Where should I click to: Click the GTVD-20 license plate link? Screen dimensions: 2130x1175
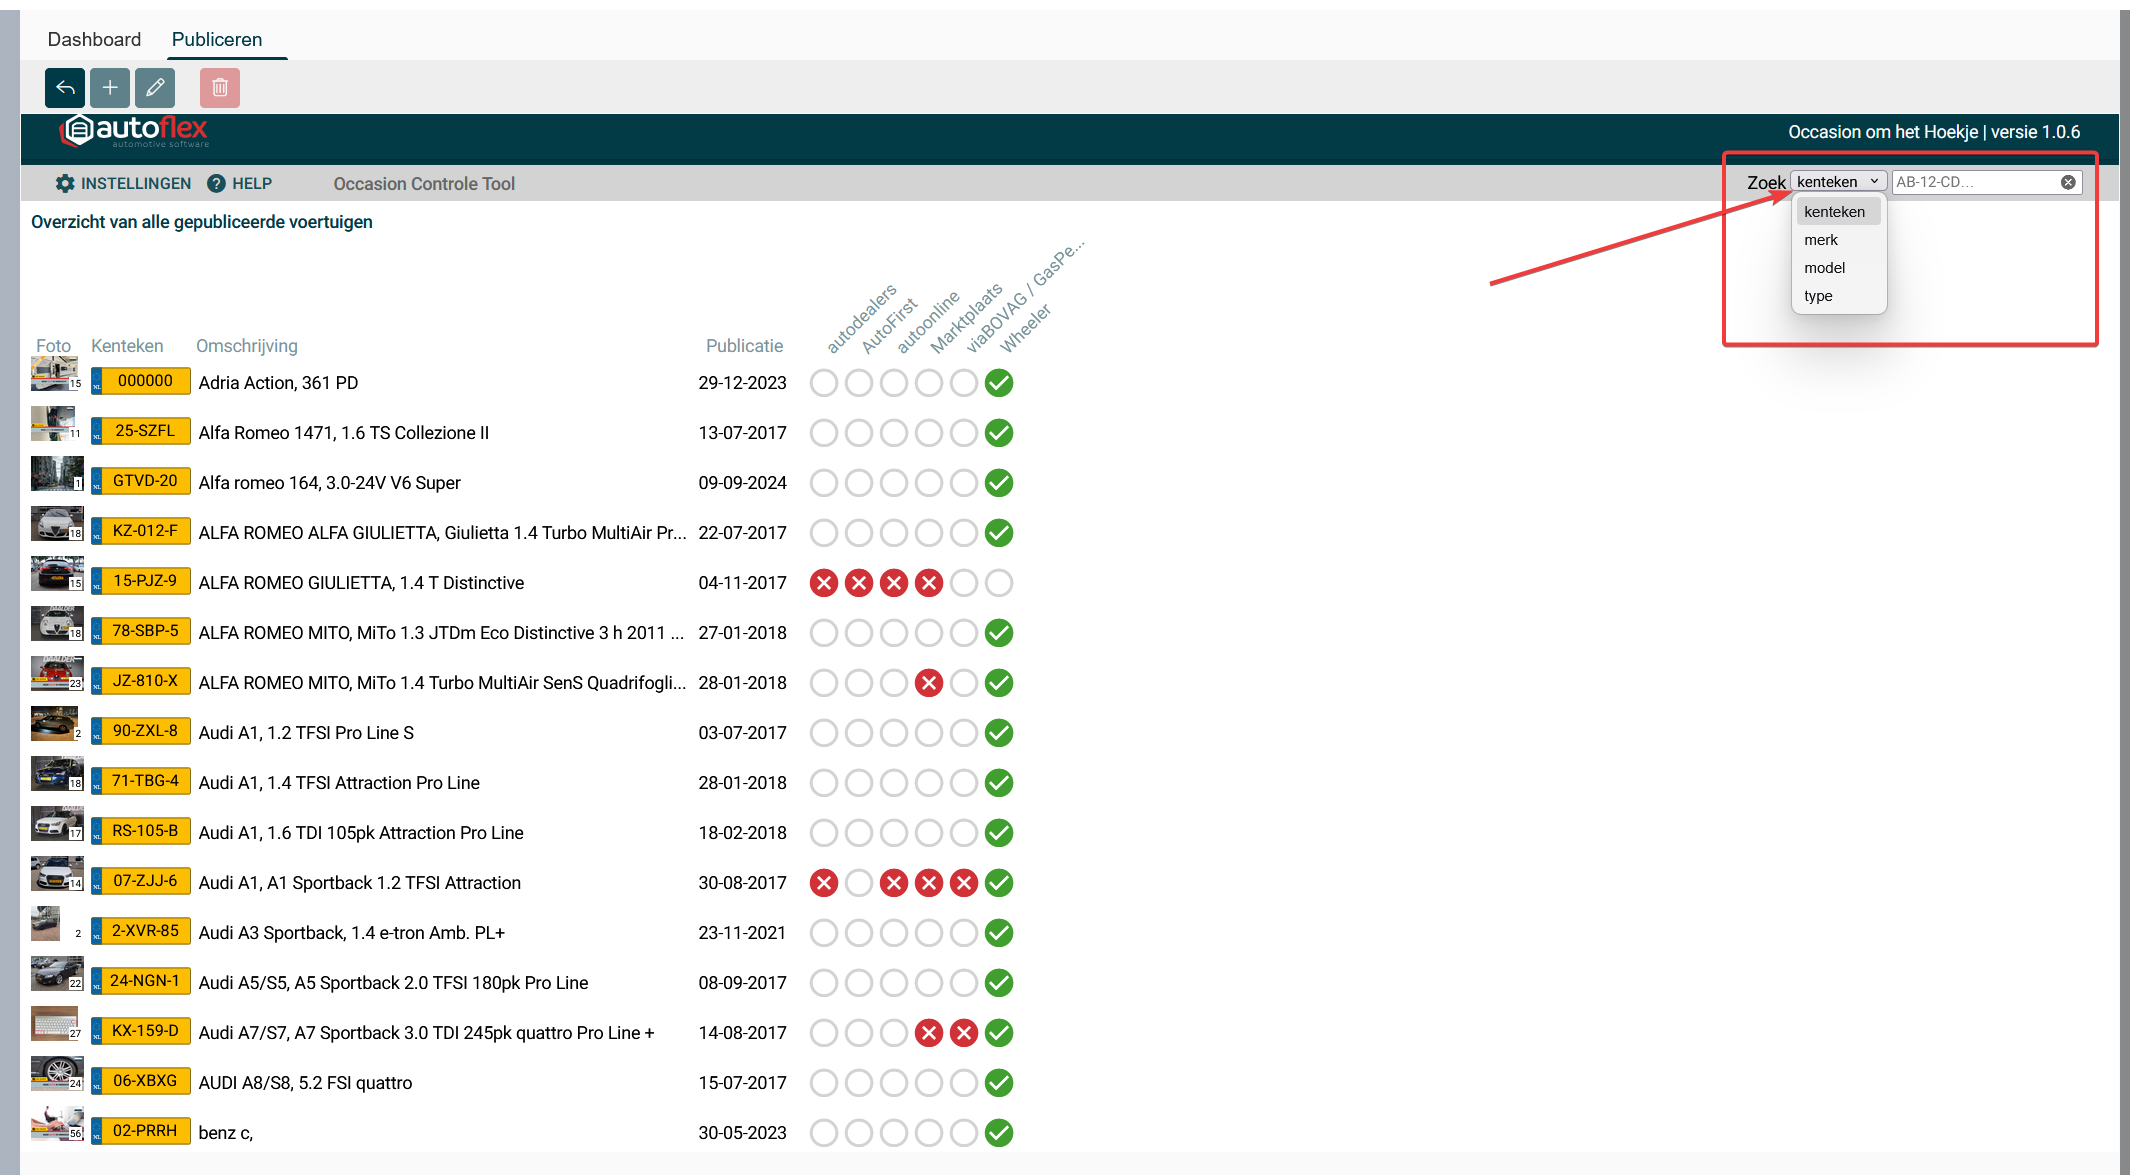[144, 481]
